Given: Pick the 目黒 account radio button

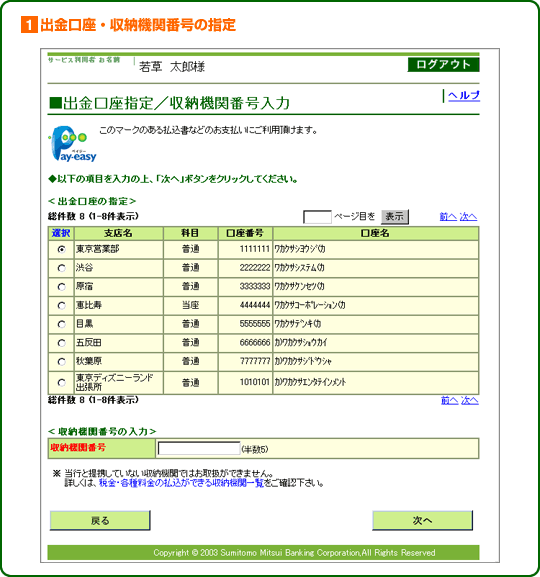Looking at the screenshot, I should [61, 324].
